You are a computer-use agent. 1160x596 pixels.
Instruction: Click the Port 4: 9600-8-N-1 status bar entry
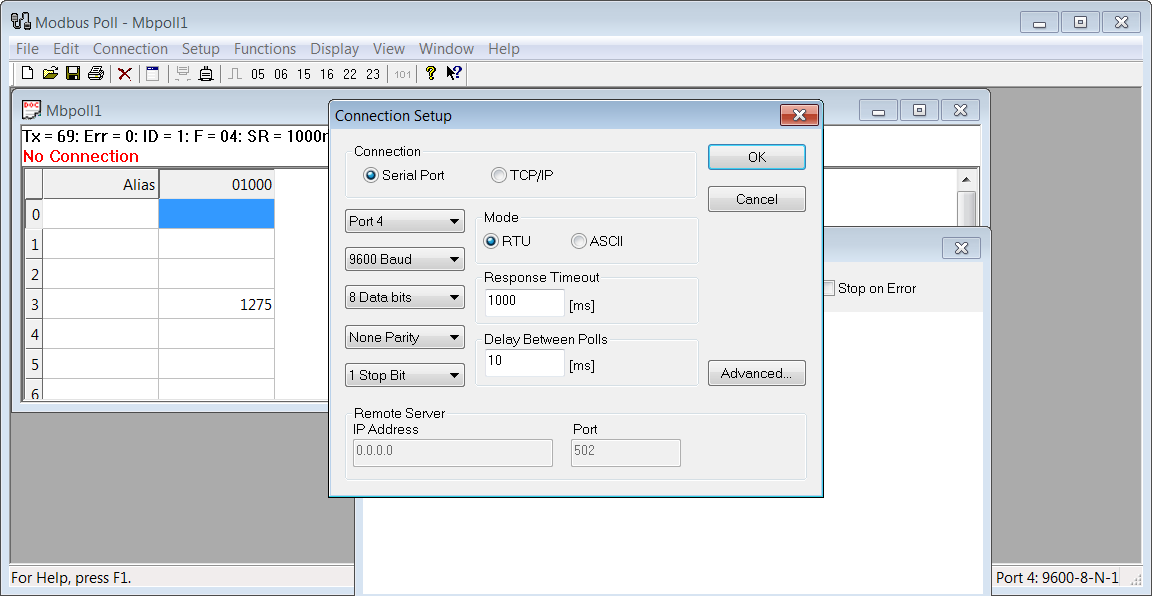pos(1058,578)
